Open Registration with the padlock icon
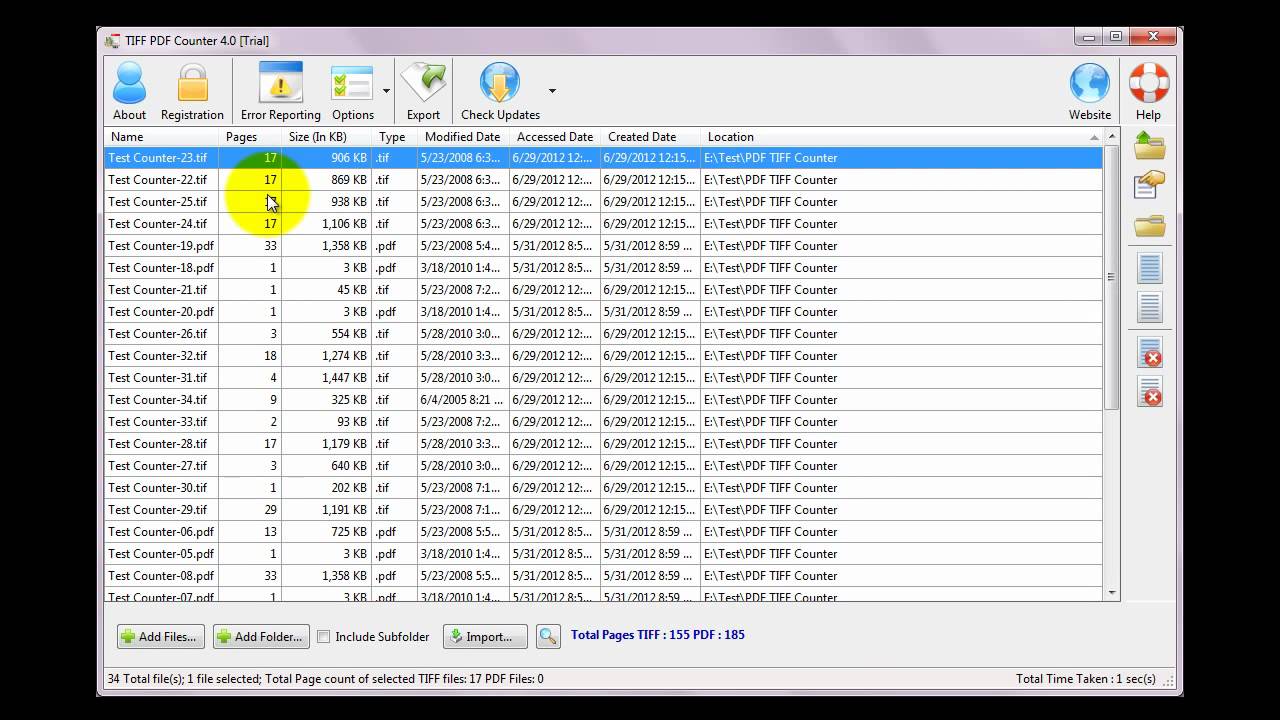 pyautogui.click(x=192, y=91)
